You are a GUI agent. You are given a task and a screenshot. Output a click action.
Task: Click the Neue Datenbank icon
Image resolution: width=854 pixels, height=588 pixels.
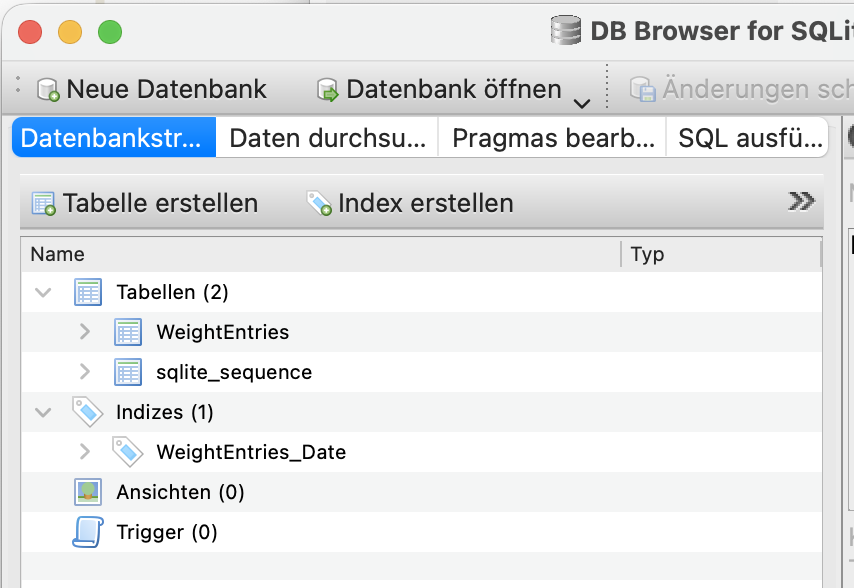tap(47, 88)
